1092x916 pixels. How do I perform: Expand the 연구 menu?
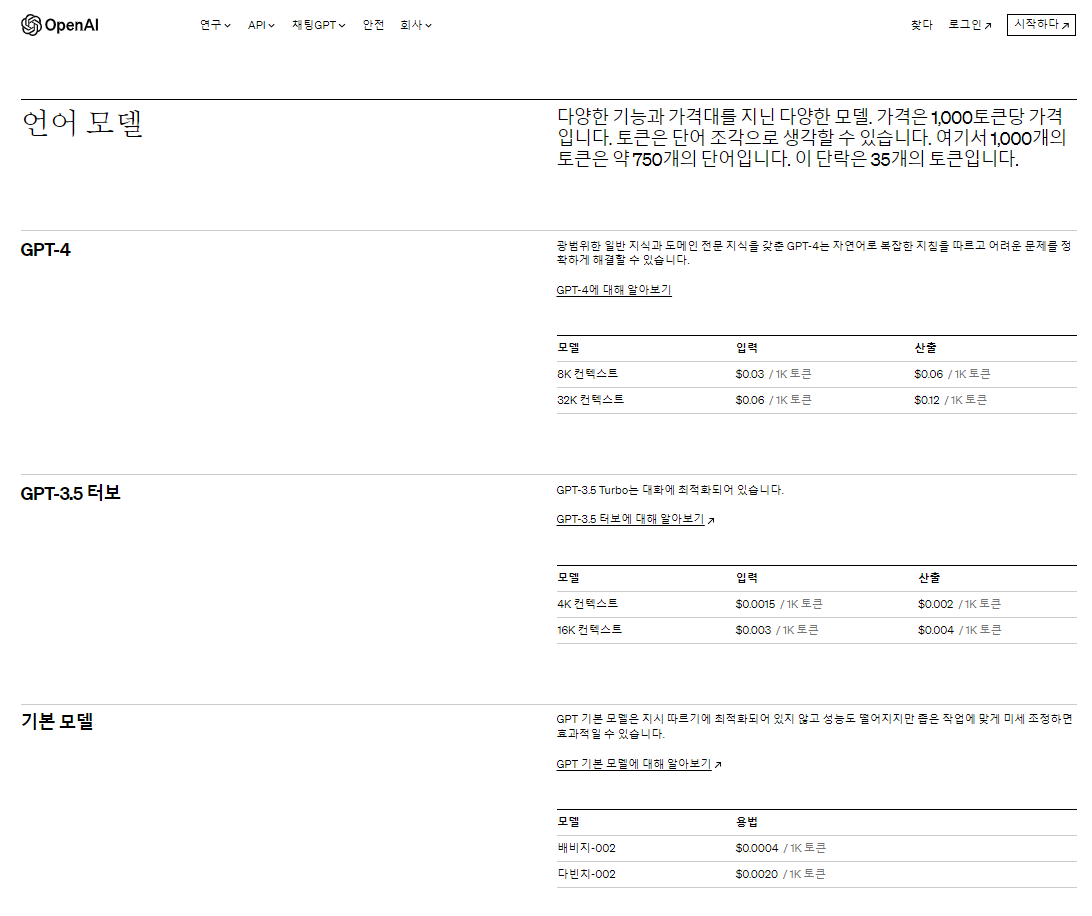coord(214,25)
